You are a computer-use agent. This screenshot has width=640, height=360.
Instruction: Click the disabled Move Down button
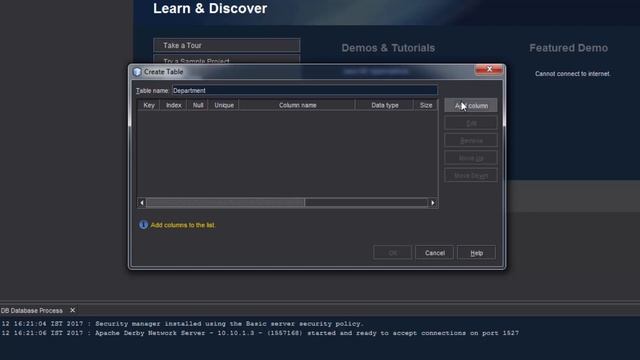[471, 176]
